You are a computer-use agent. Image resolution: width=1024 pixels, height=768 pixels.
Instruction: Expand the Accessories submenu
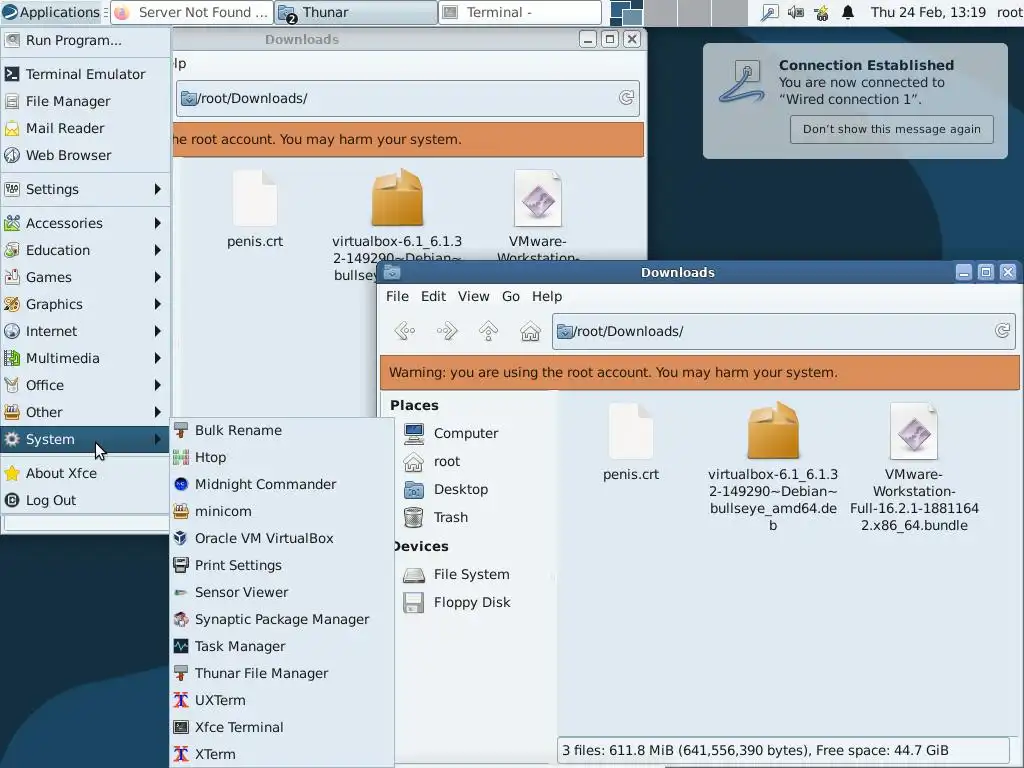(x=86, y=223)
